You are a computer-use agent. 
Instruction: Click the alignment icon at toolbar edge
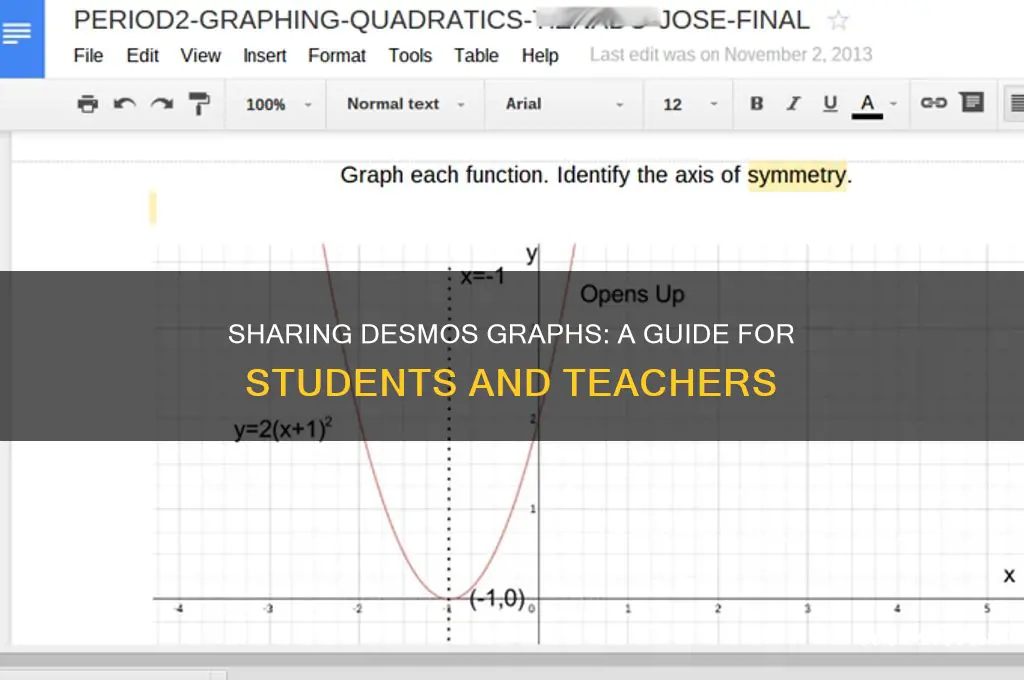(1016, 103)
